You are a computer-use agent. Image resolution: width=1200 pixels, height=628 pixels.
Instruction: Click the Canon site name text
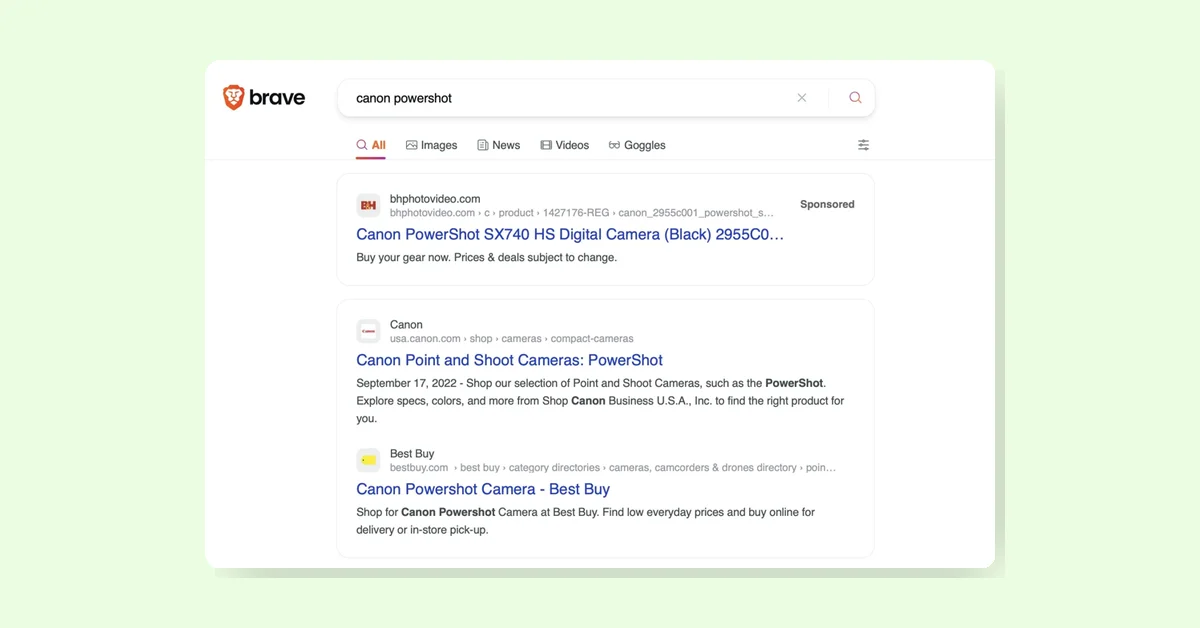pyautogui.click(x=406, y=325)
